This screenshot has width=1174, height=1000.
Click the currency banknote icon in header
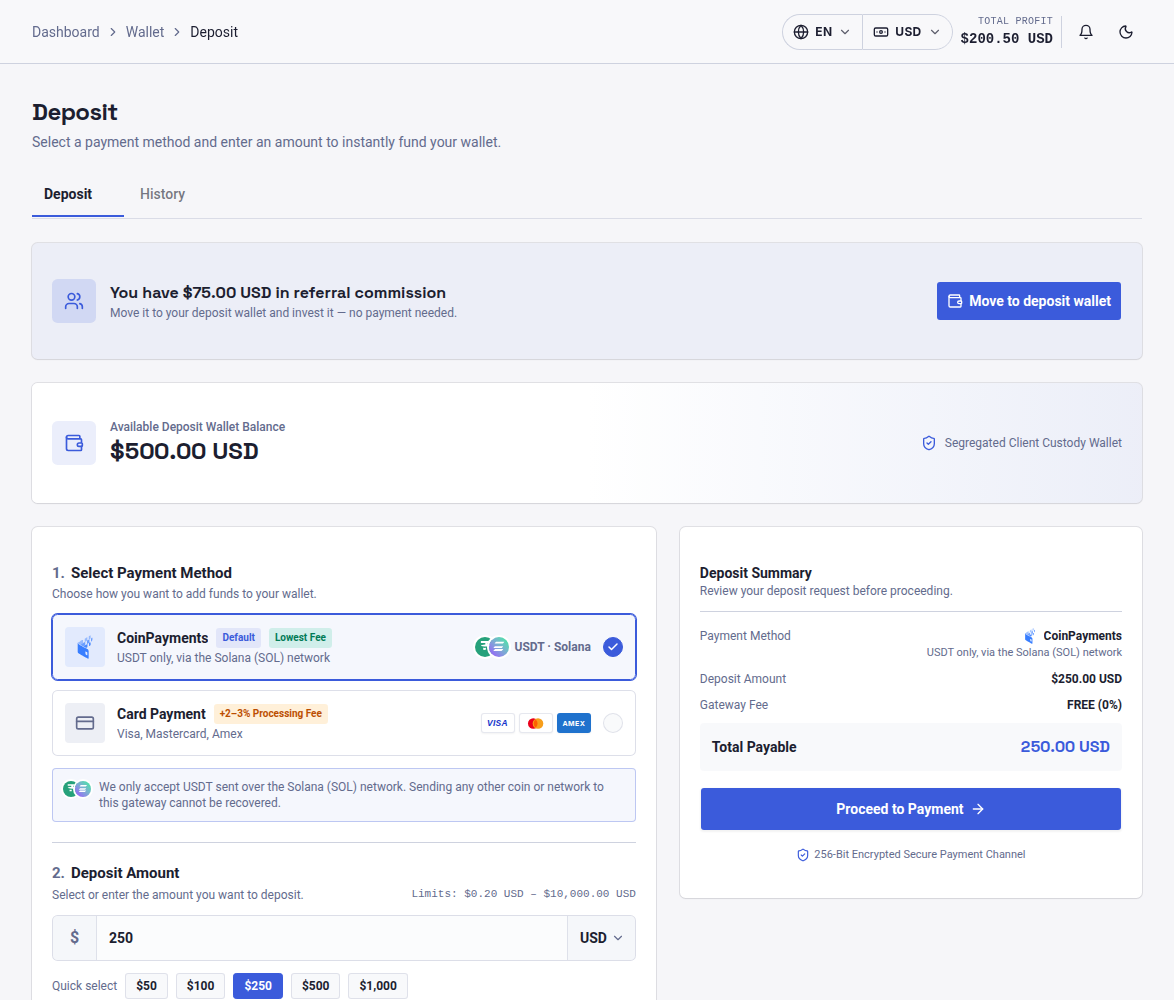[x=881, y=32]
